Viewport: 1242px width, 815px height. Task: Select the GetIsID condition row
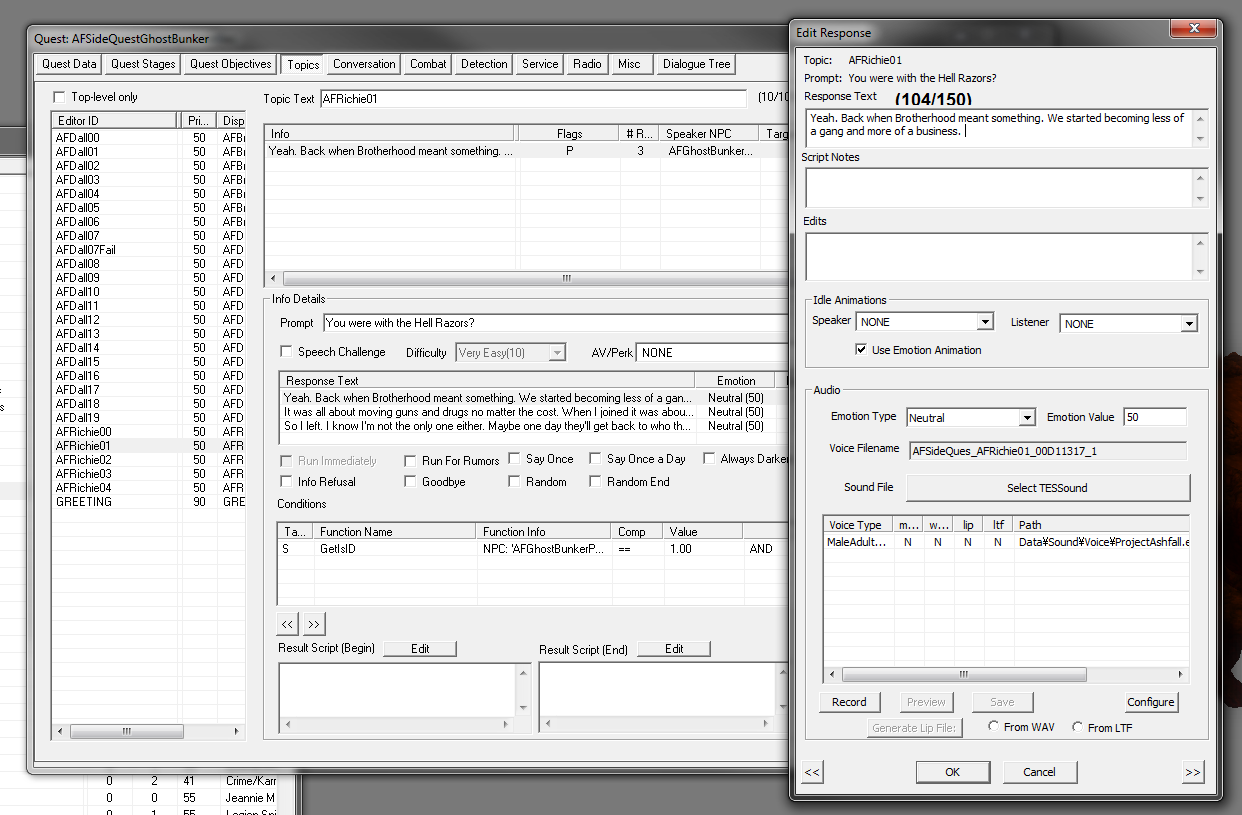(533, 549)
